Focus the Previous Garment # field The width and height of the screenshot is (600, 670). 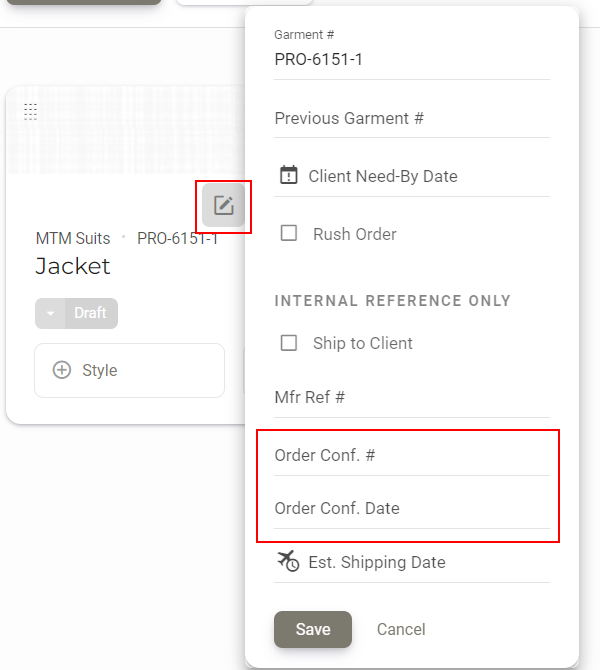click(412, 118)
